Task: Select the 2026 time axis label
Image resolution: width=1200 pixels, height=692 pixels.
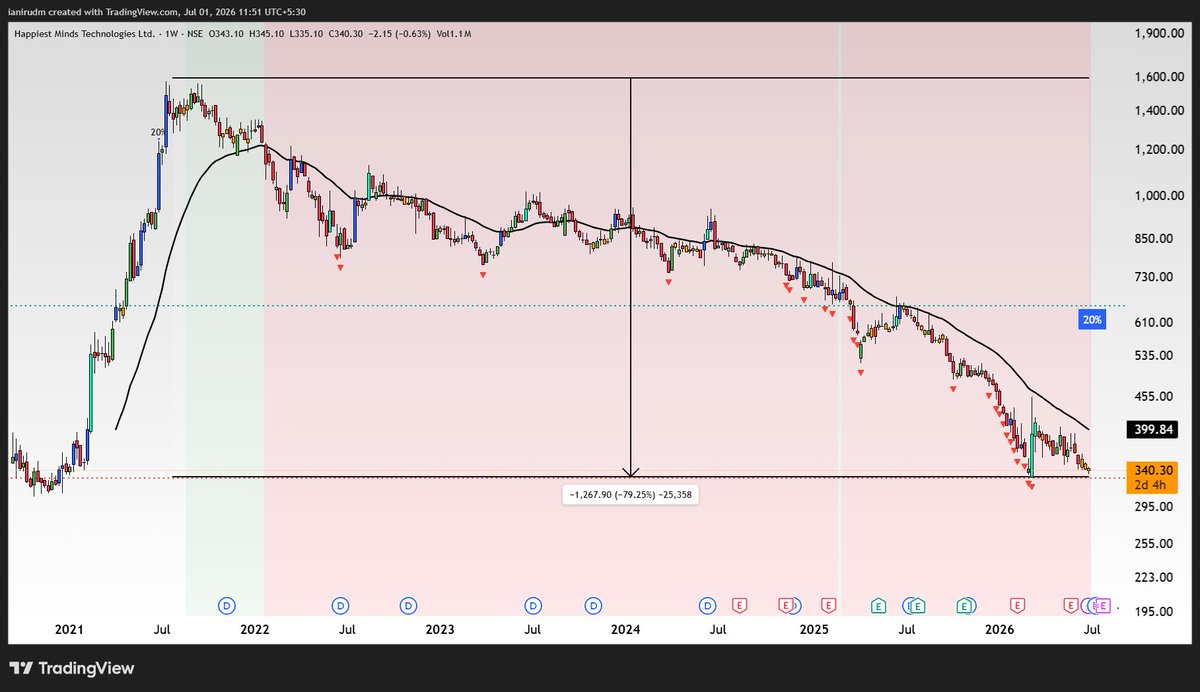Action: 999,630
